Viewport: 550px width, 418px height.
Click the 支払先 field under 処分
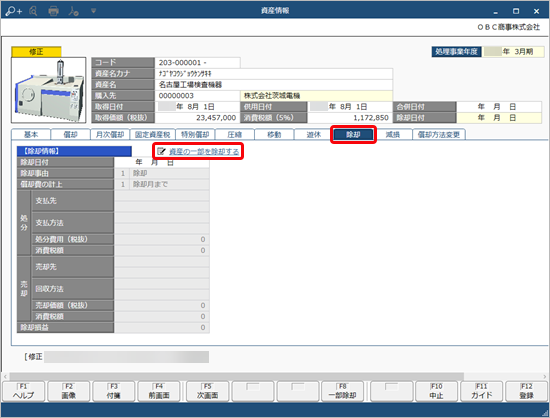click(x=162, y=201)
